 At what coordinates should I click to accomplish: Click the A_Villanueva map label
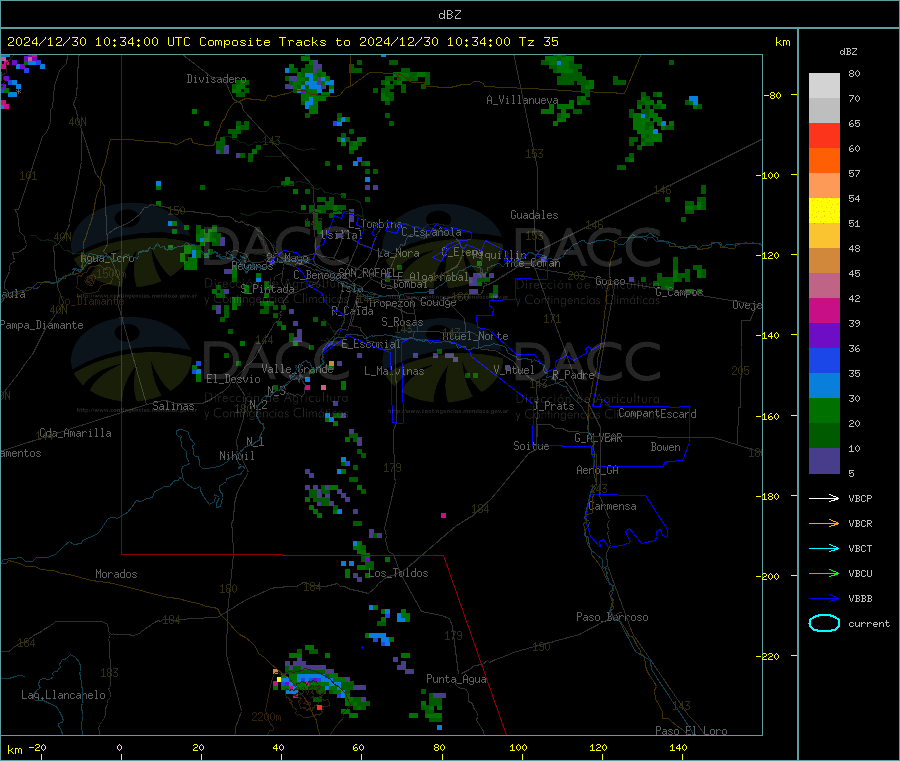point(522,100)
